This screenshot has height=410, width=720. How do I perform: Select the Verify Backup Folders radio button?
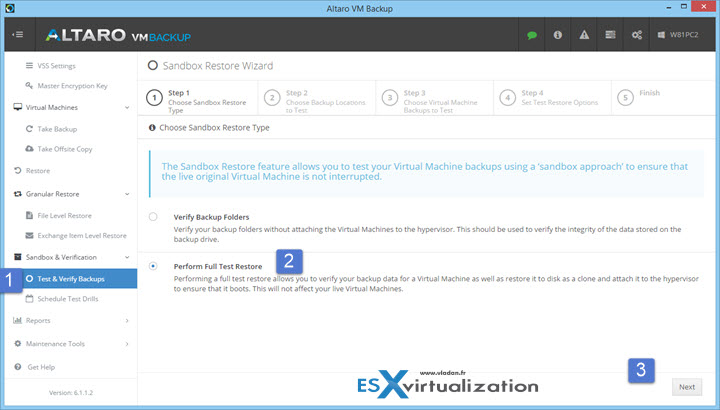click(x=153, y=217)
